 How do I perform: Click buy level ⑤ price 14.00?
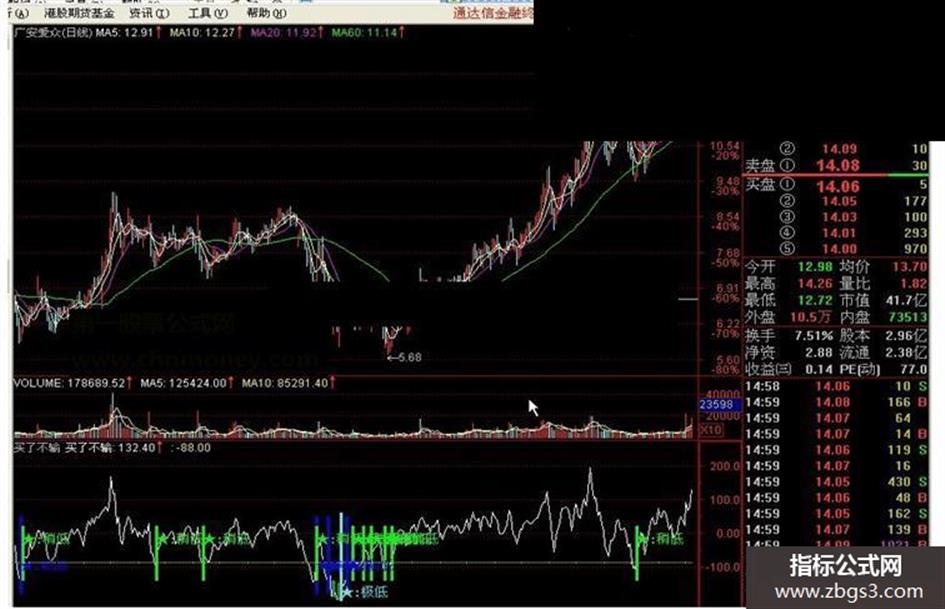839,248
